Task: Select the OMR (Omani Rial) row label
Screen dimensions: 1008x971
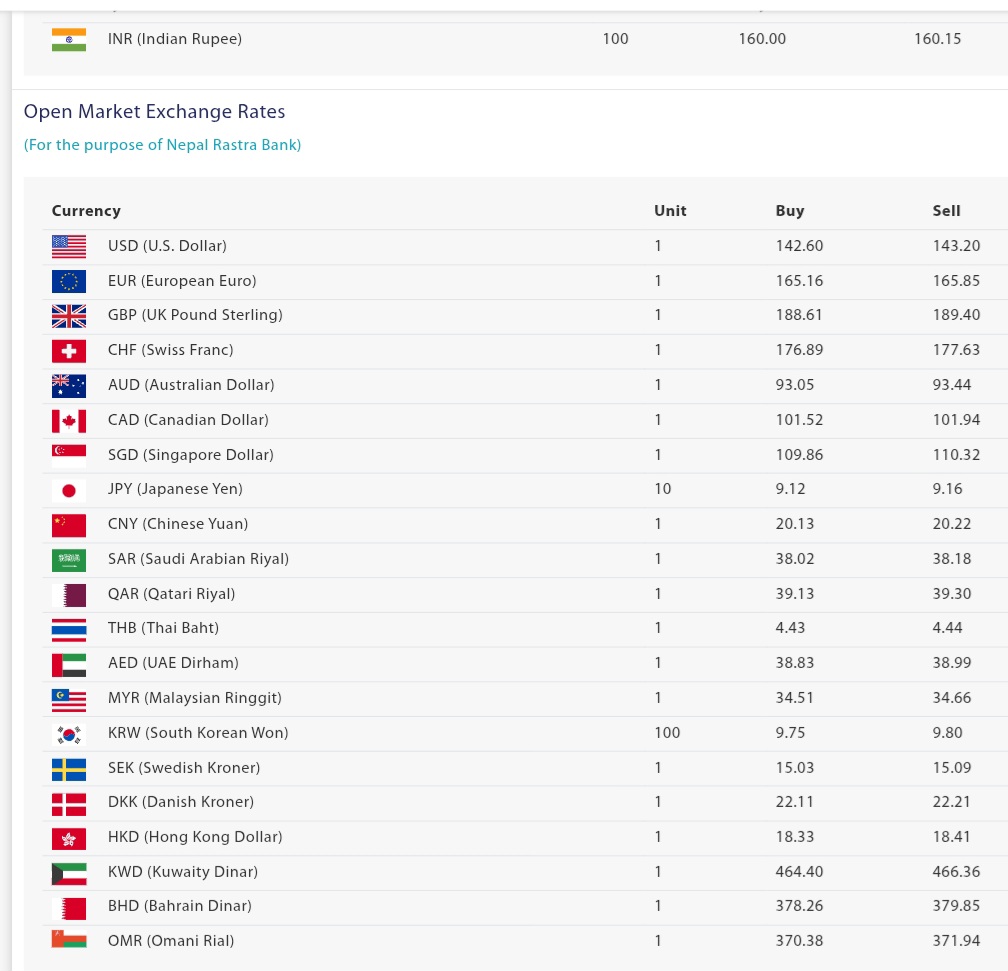Action: point(171,941)
